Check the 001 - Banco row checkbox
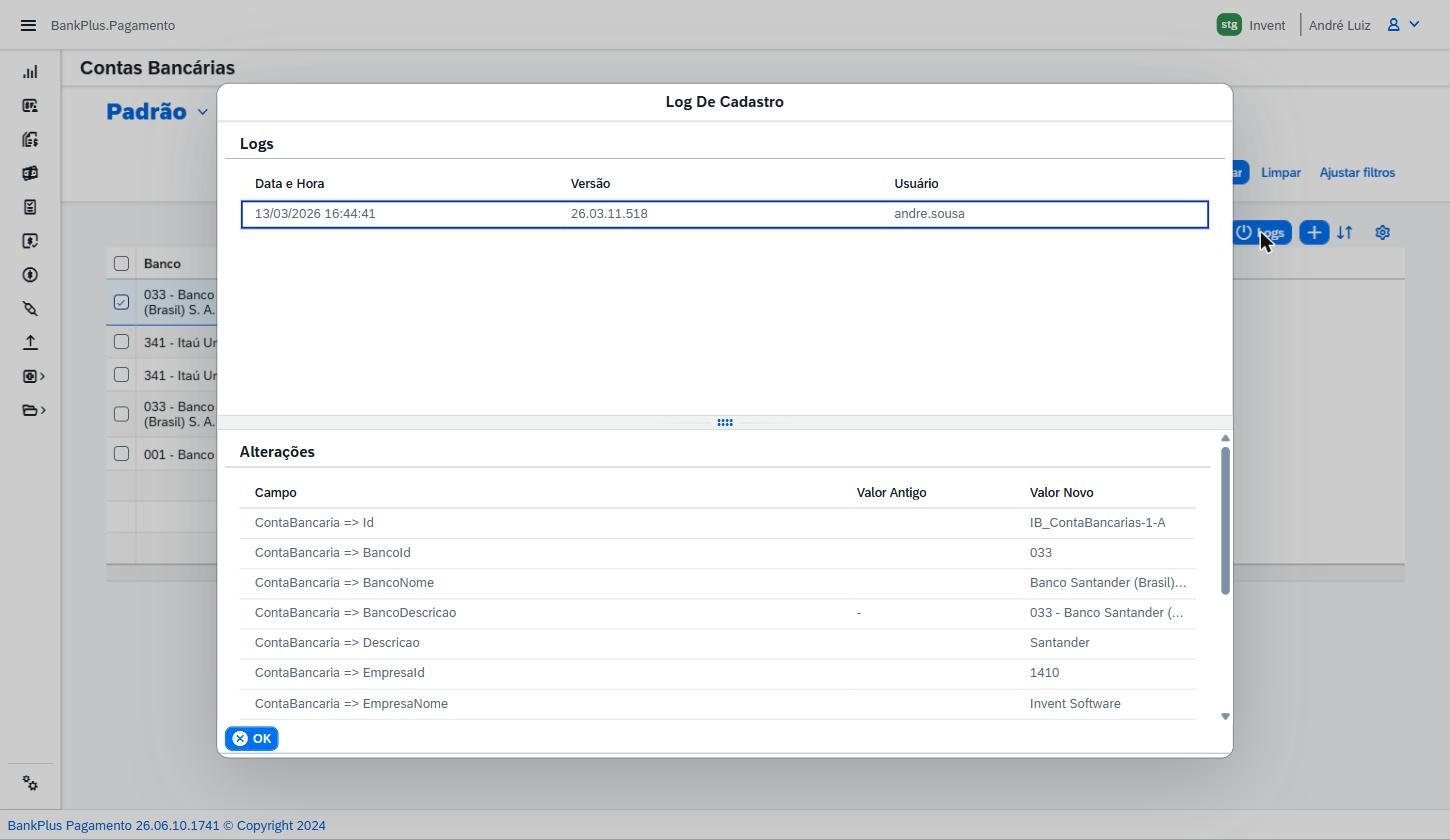 (x=121, y=454)
